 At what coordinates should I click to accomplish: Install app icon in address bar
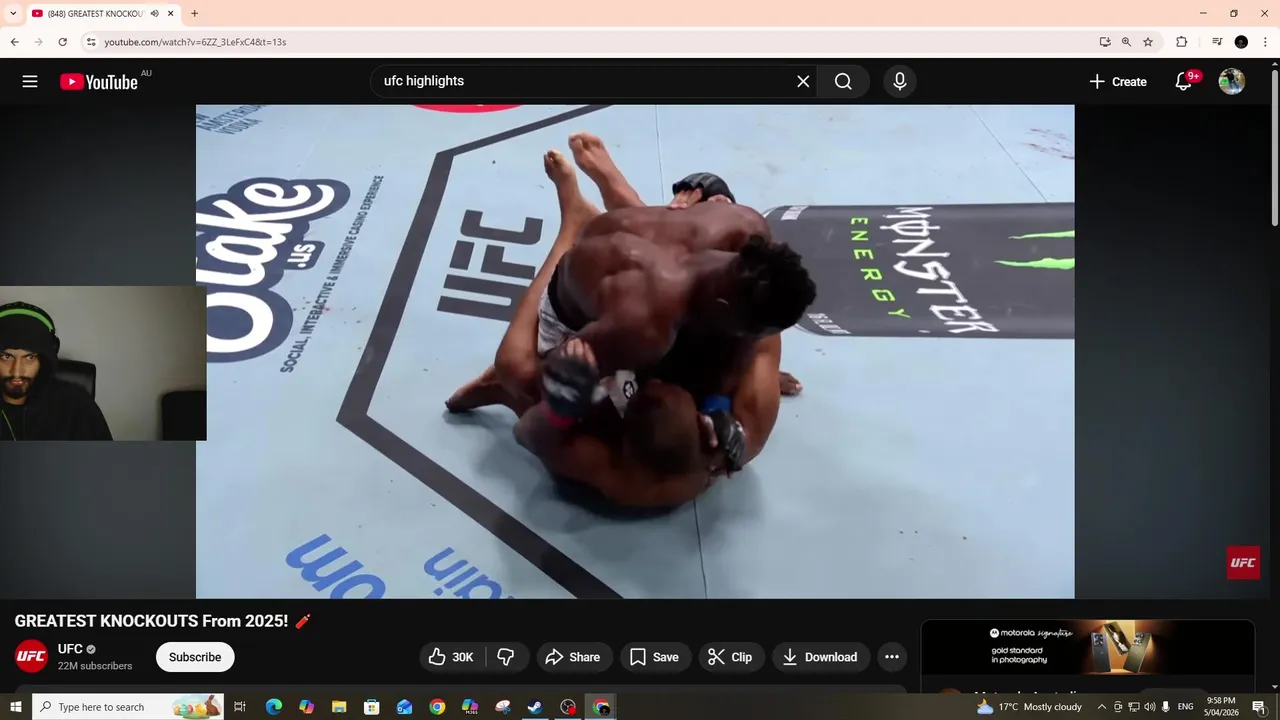(1105, 42)
